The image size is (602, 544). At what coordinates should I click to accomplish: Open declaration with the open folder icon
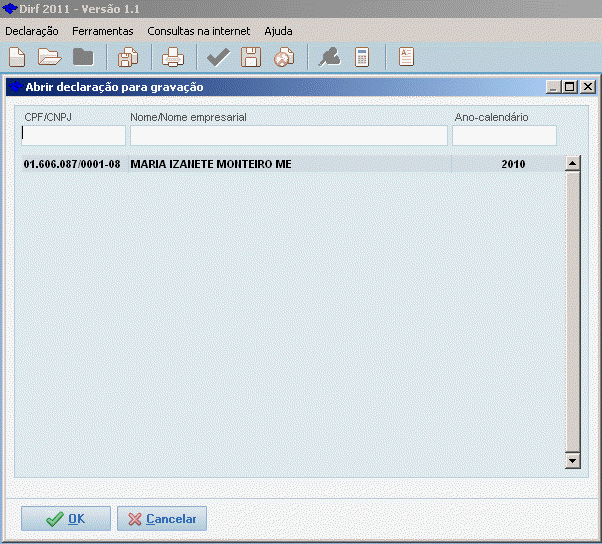click(x=50, y=57)
